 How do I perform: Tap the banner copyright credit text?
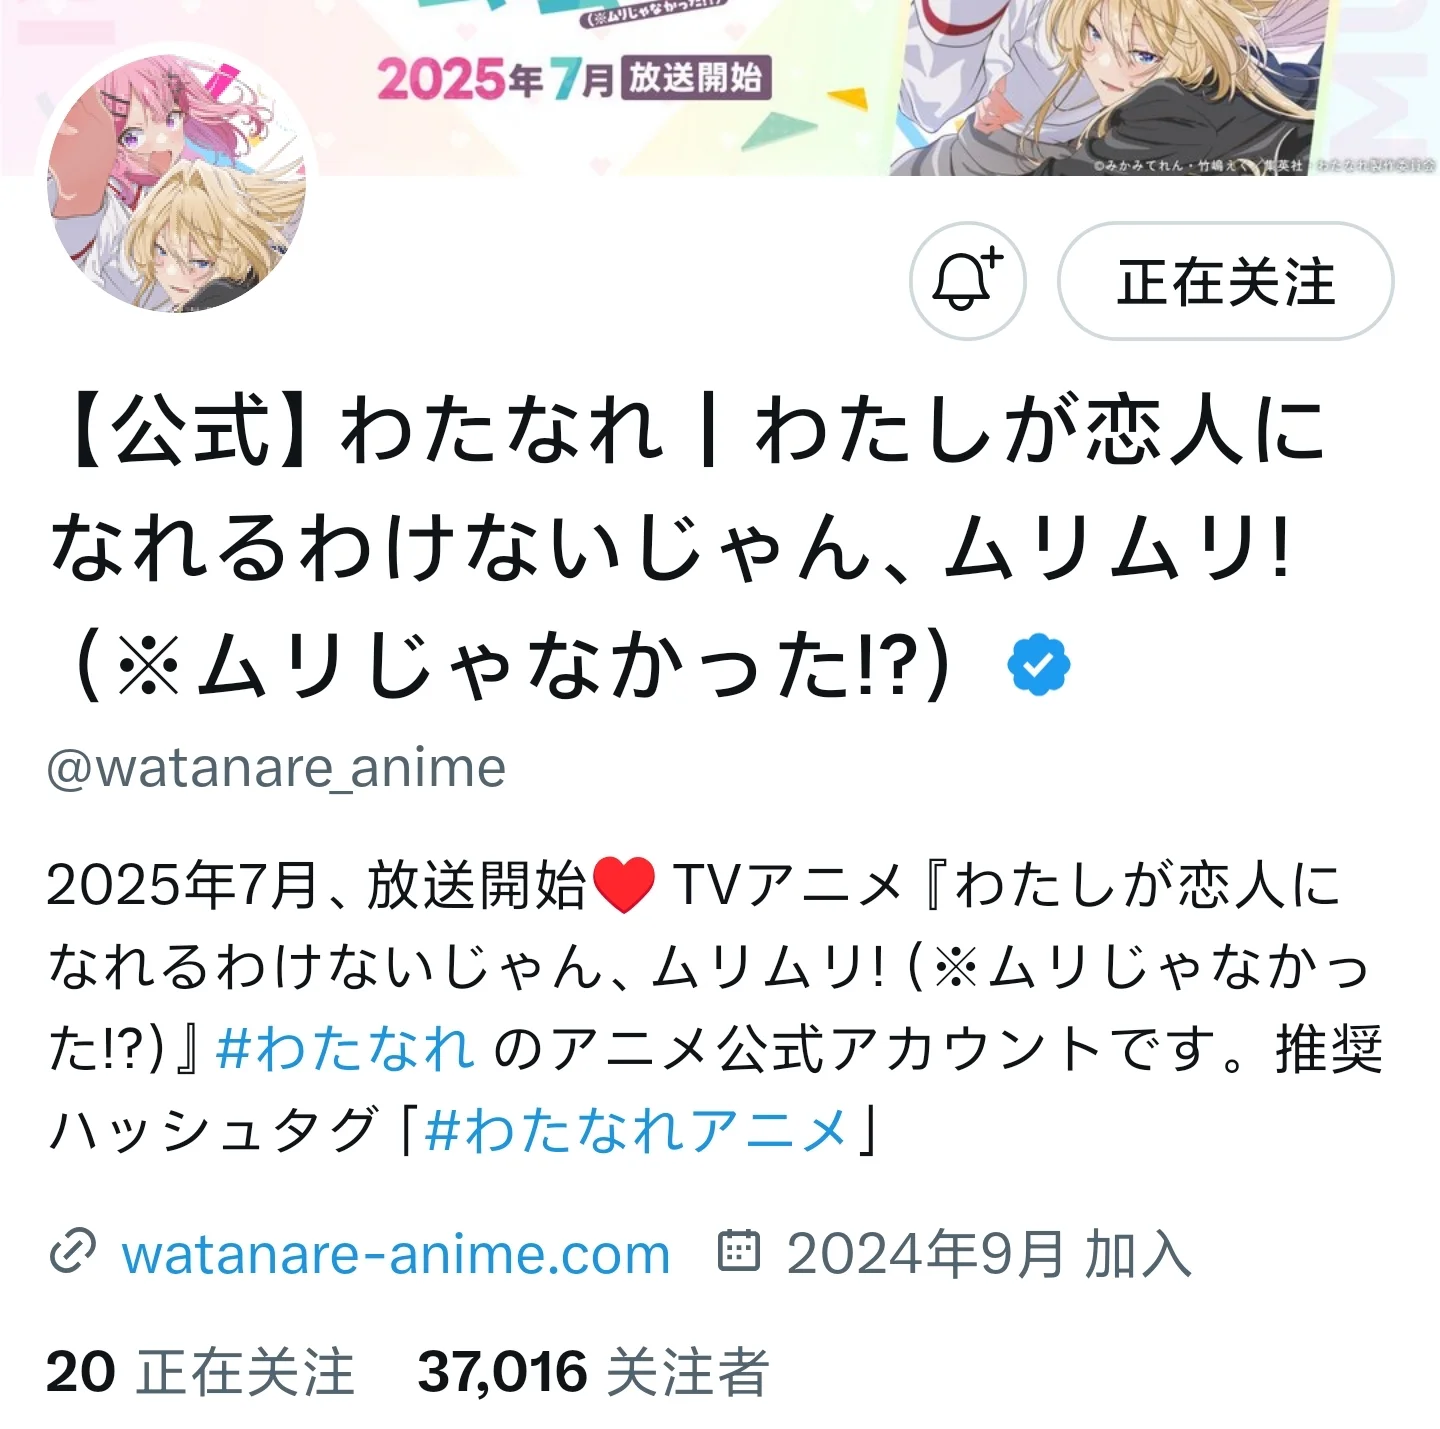click(1263, 165)
